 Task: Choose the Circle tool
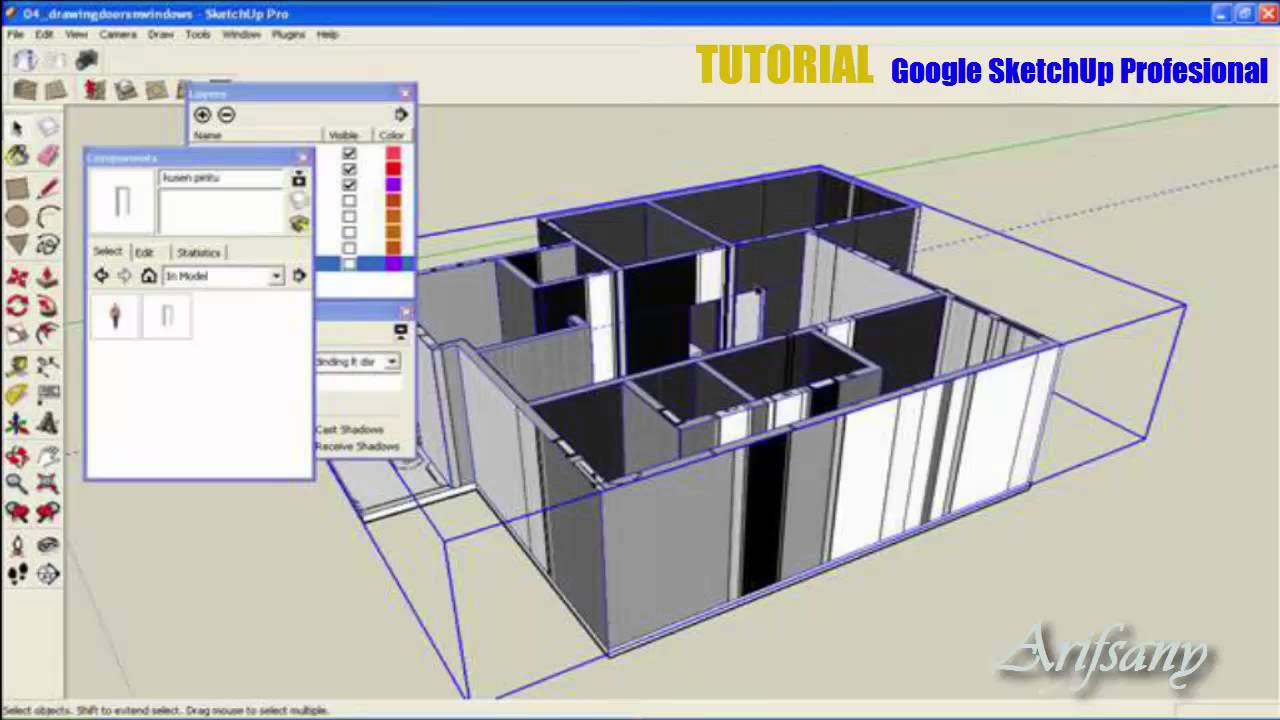click(x=17, y=216)
